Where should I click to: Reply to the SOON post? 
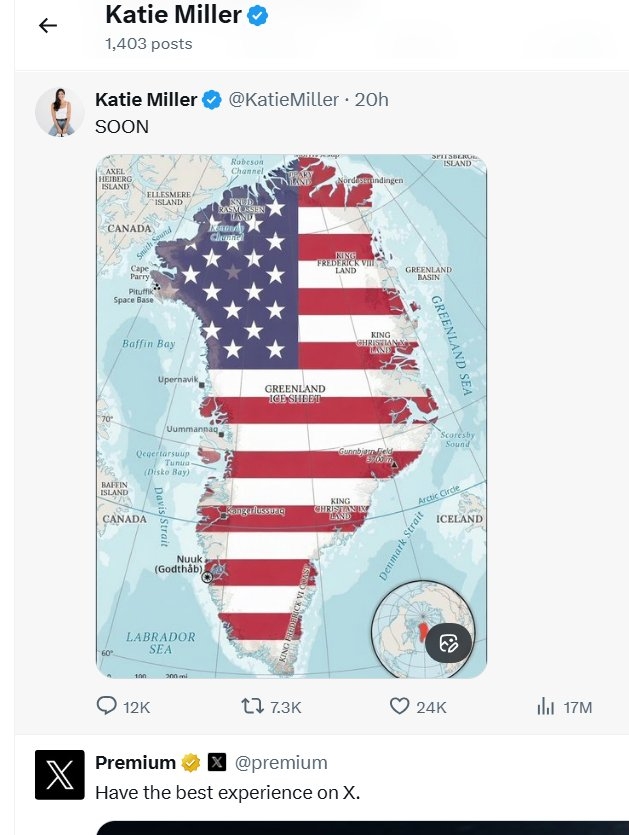(107, 707)
